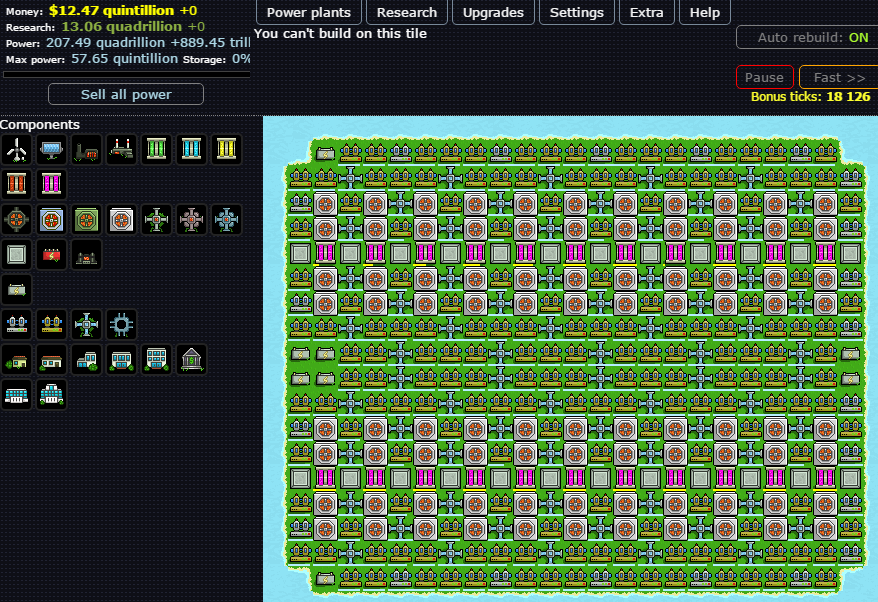The image size is (878, 602).
Task: Pick the tall multi-story office component
Action: coord(156,360)
